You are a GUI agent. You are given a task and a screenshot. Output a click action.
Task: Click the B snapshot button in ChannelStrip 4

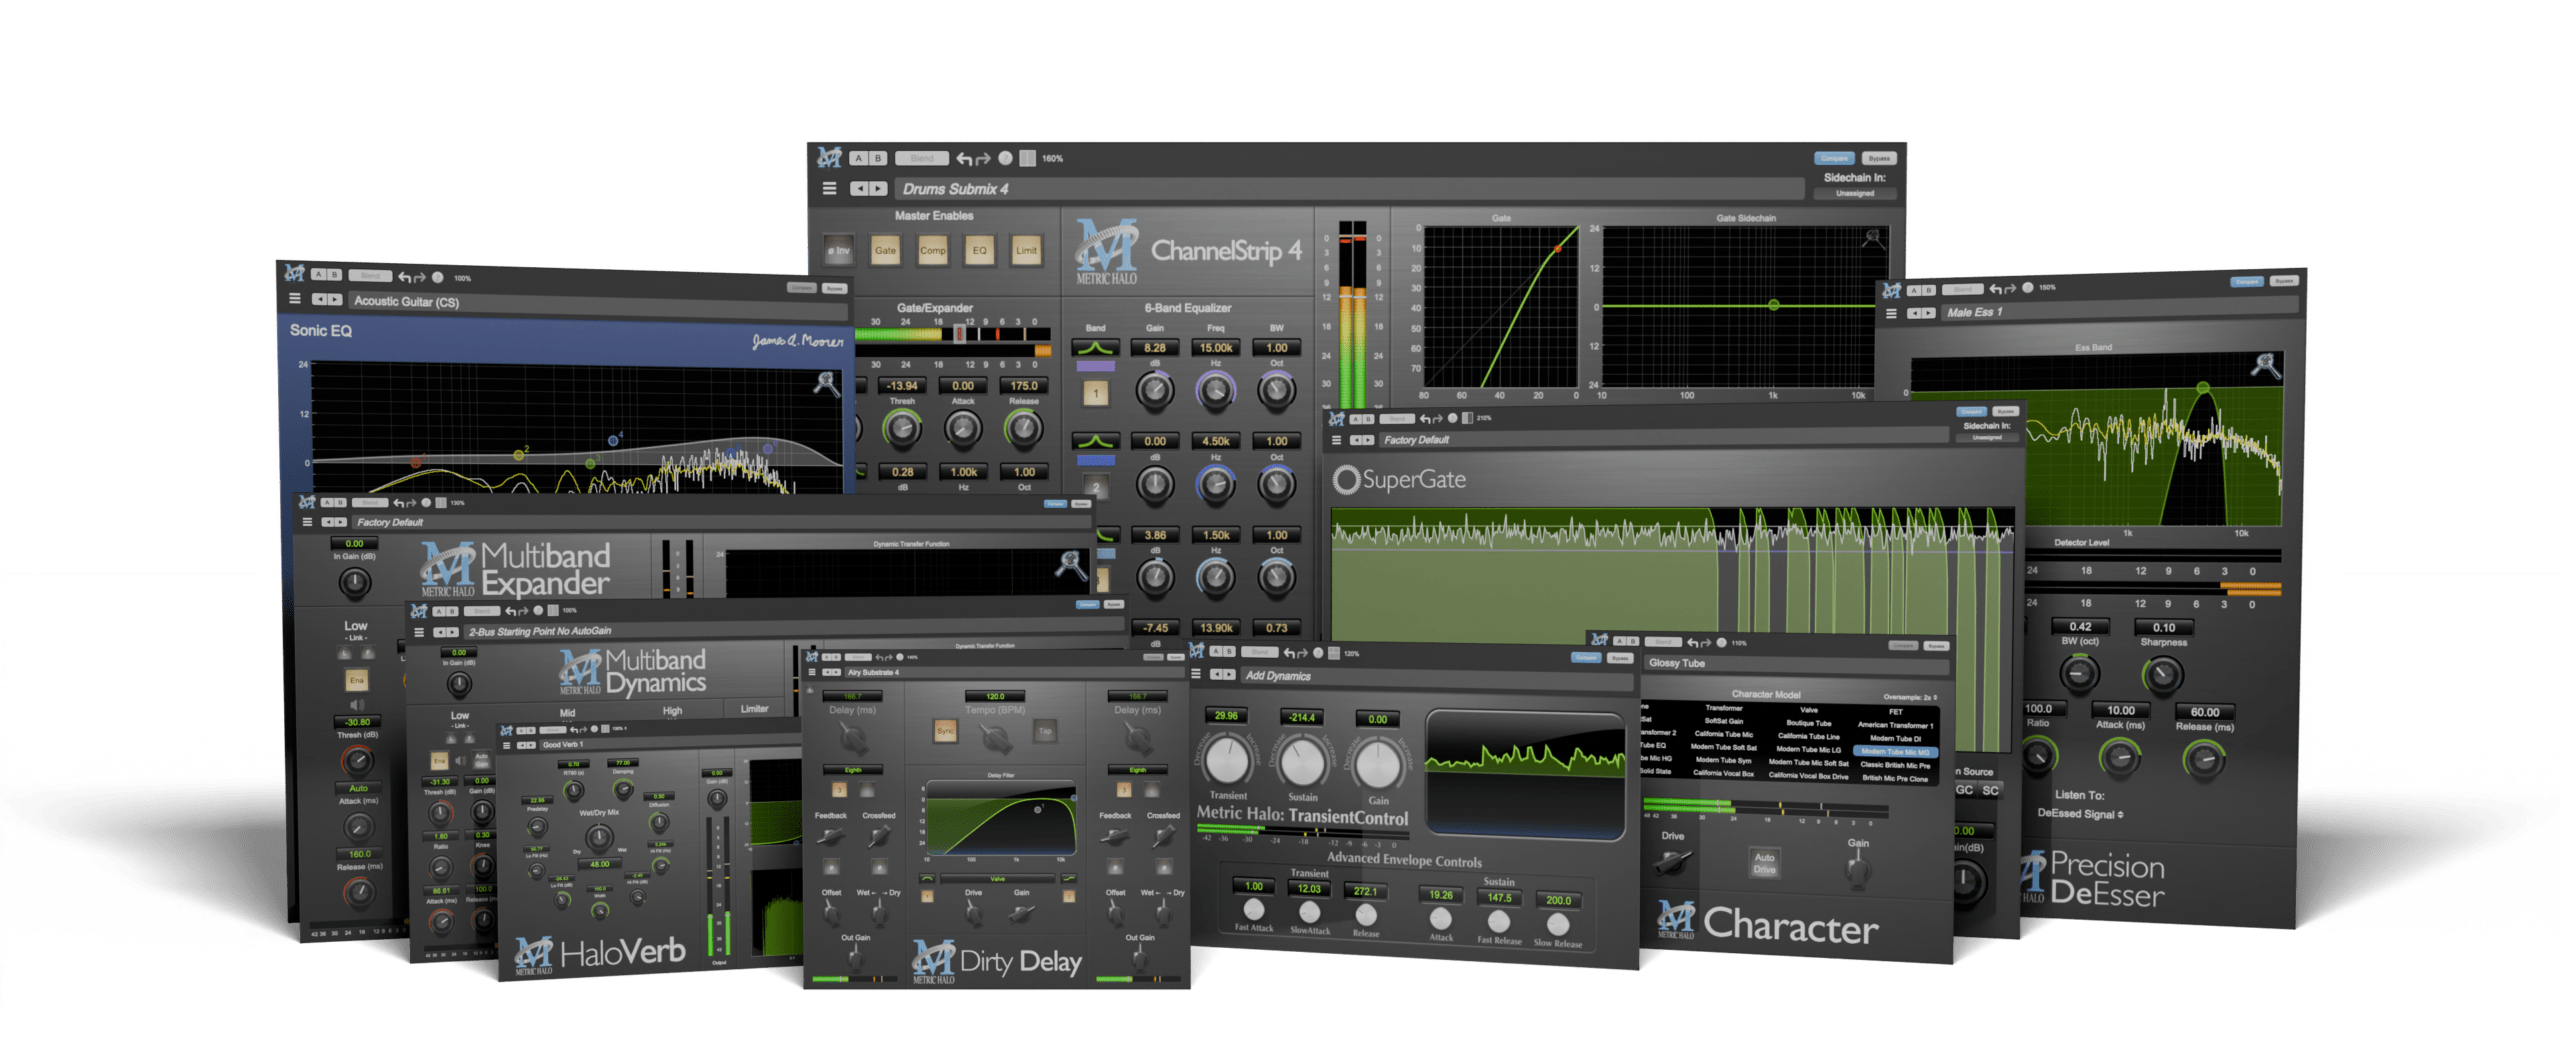click(x=877, y=158)
